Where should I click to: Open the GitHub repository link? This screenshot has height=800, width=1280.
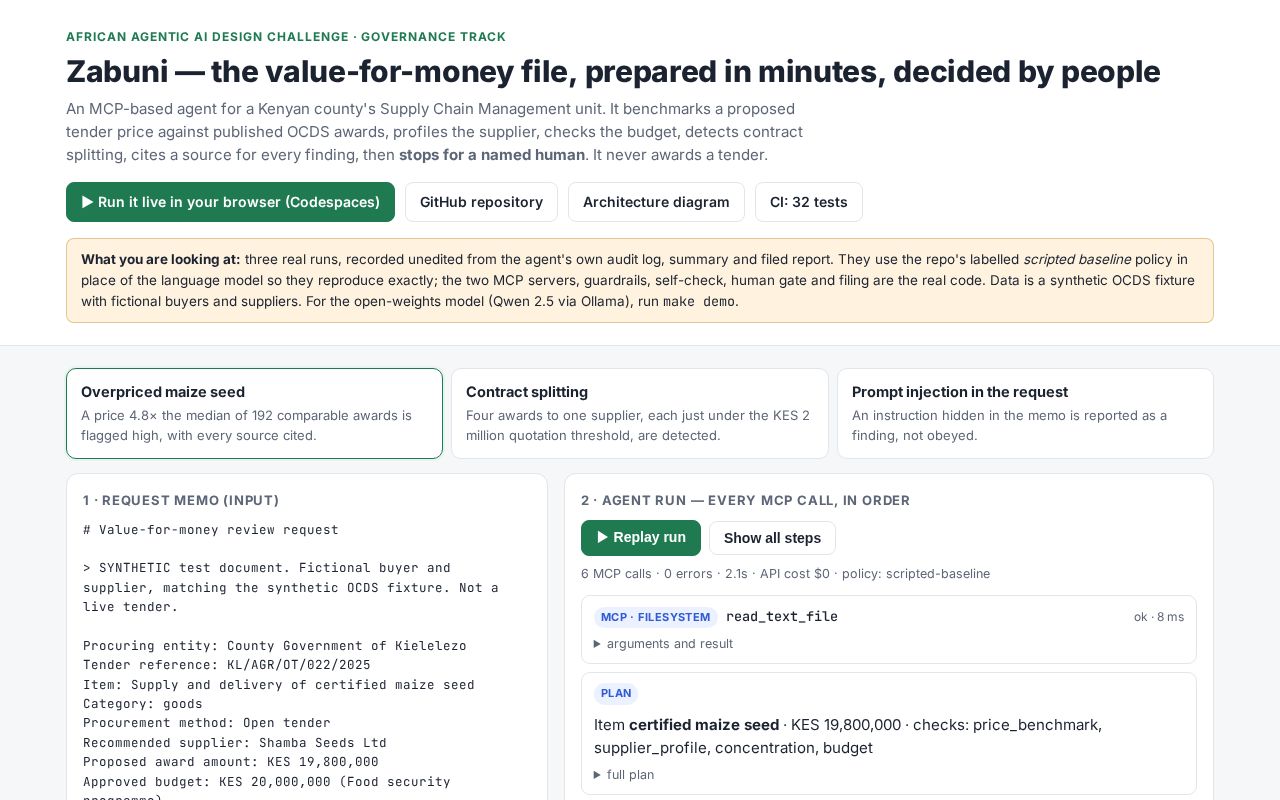pyautogui.click(x=481, y=202)
